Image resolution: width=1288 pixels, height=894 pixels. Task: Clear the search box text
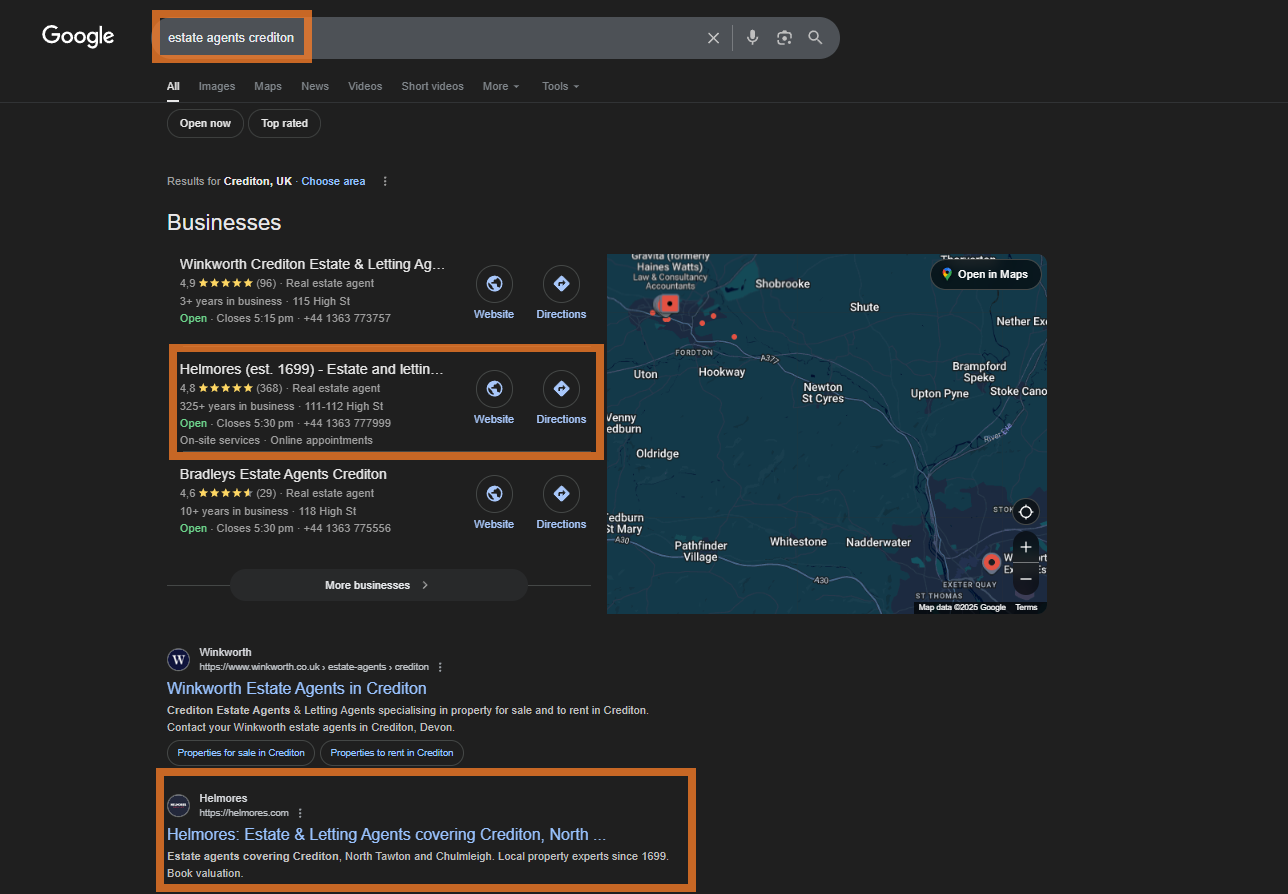pos(713,38)
